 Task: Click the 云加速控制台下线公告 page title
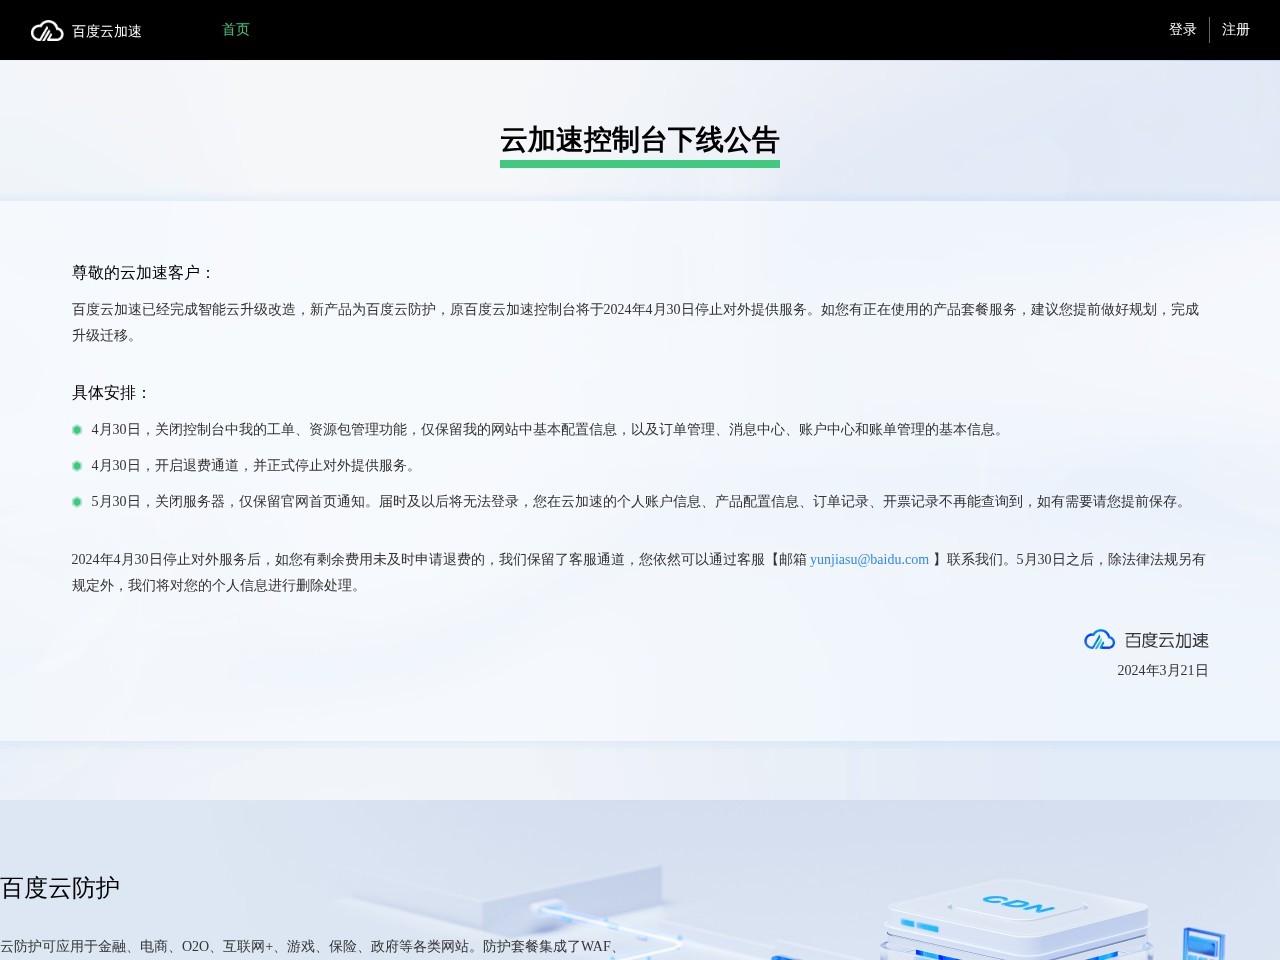tap(640, 142)
